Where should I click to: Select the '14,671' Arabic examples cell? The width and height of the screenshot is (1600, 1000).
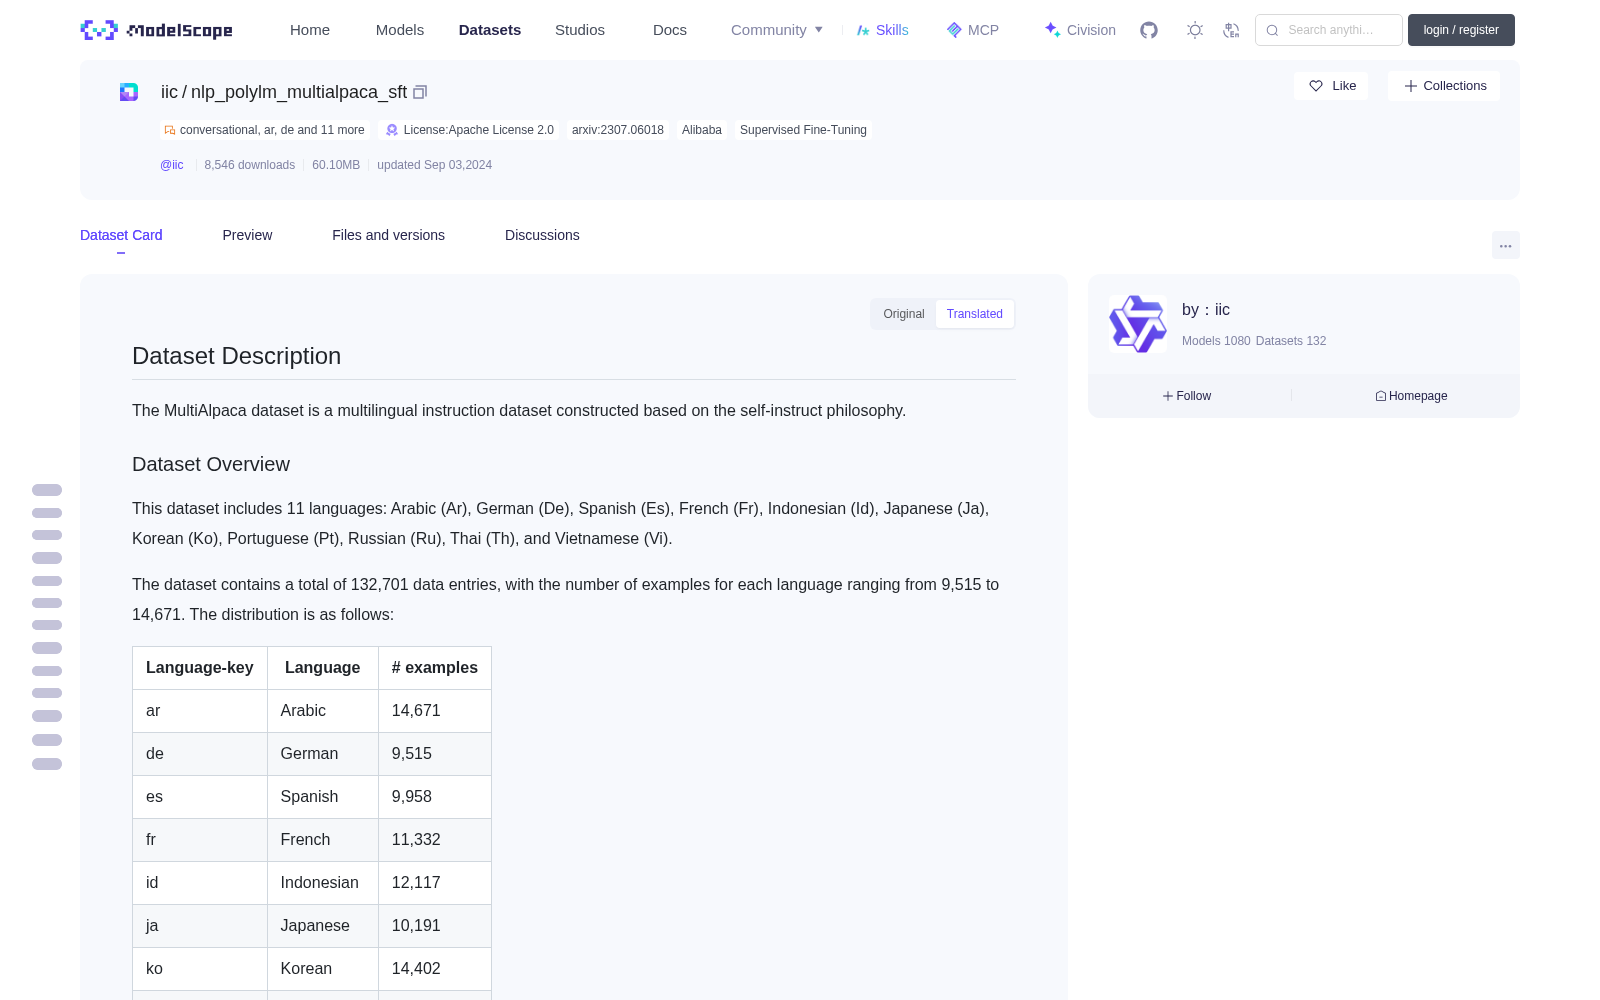pos(434,711)
